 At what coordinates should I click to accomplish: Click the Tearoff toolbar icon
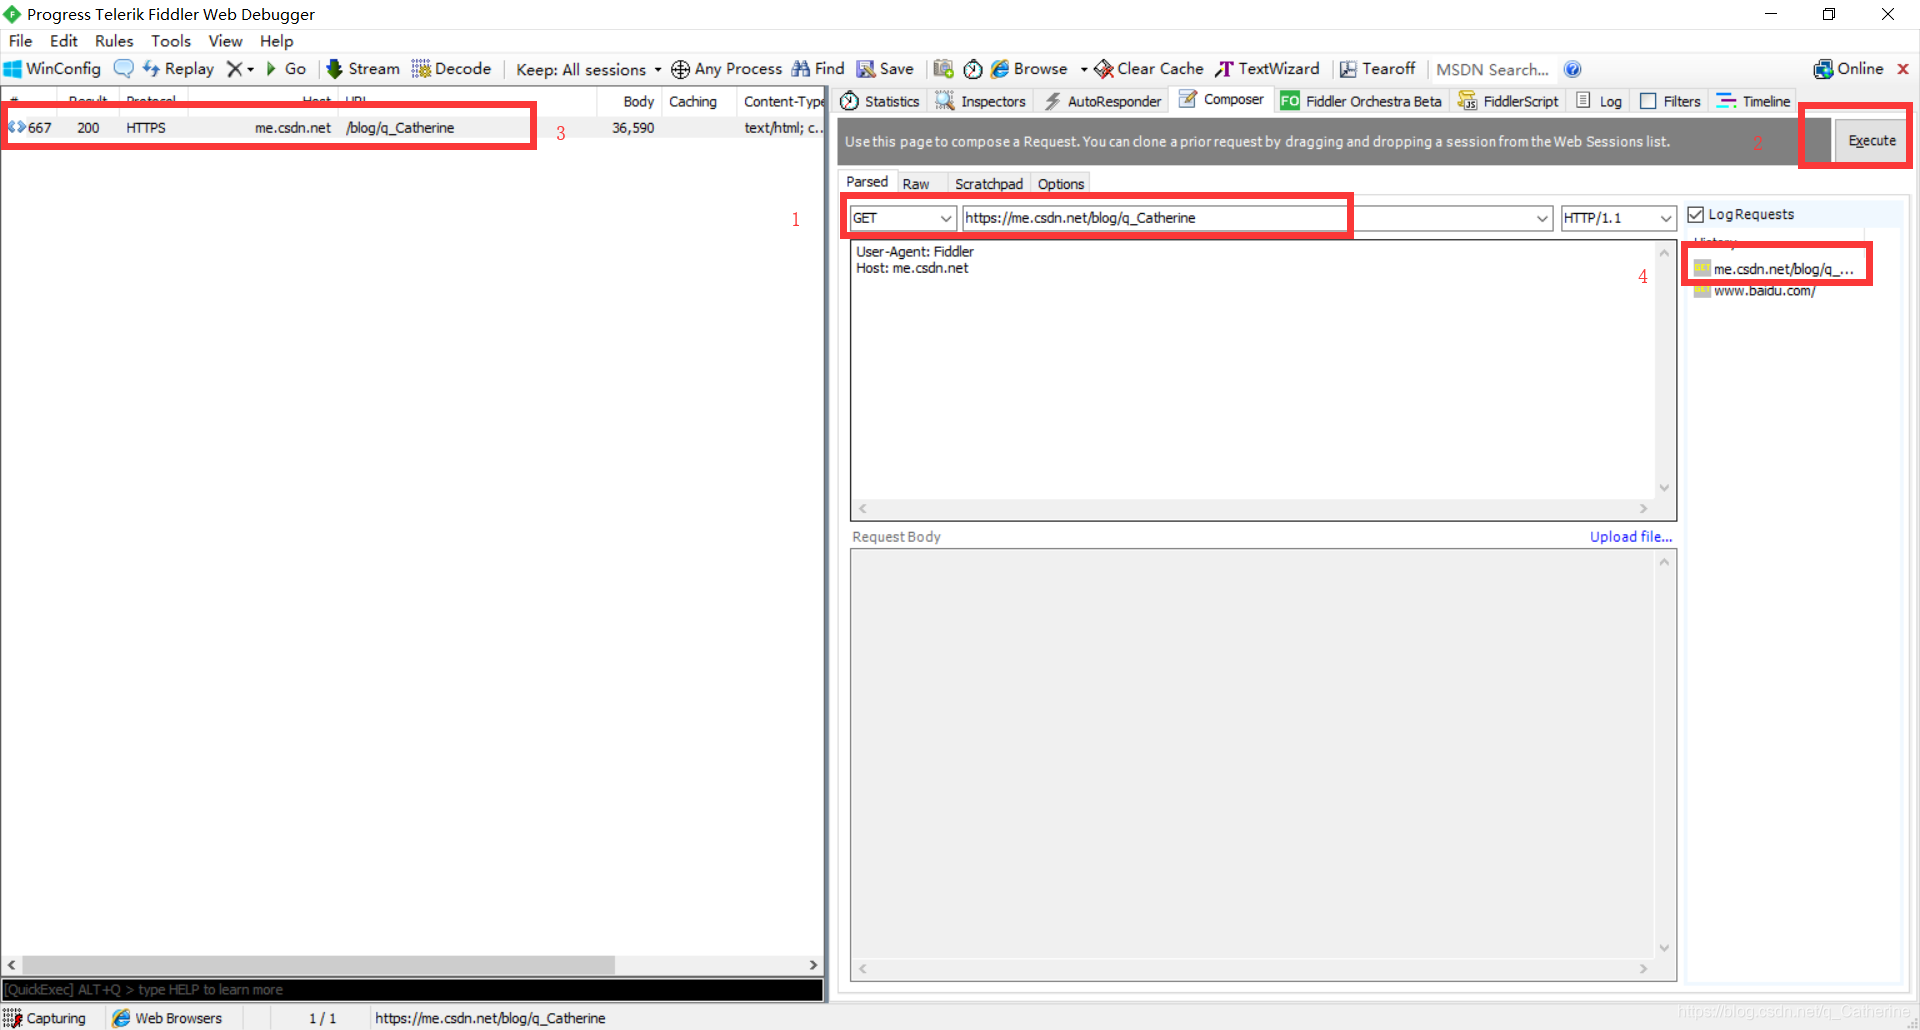coord(1377,68)
